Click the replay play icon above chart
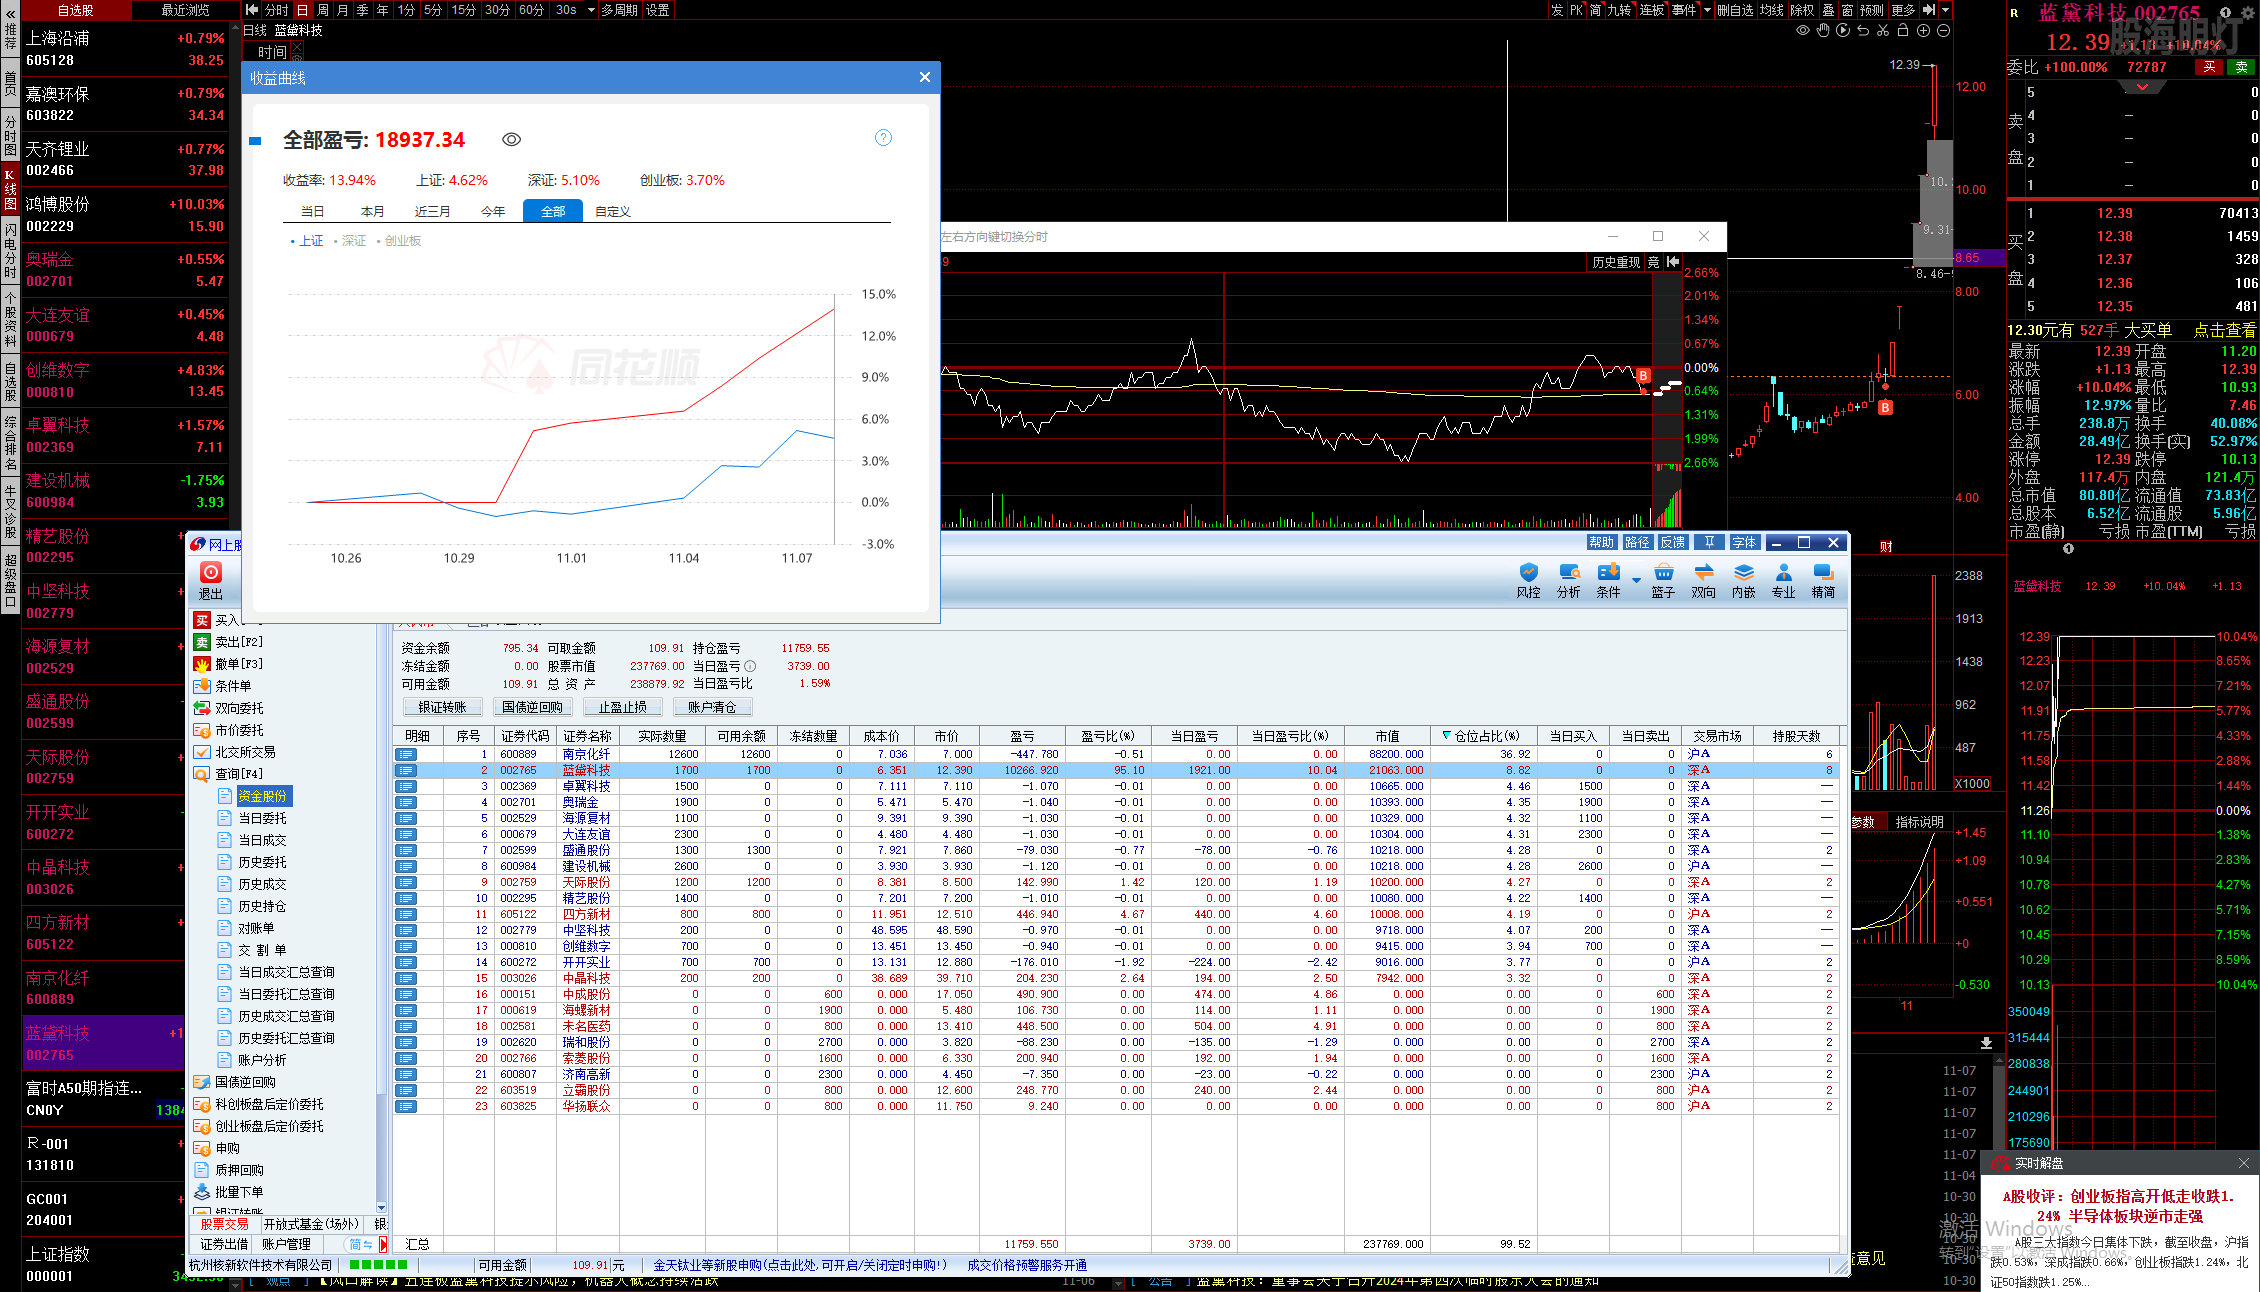Screen dimensions: 2260x1292 [1843, 31]
